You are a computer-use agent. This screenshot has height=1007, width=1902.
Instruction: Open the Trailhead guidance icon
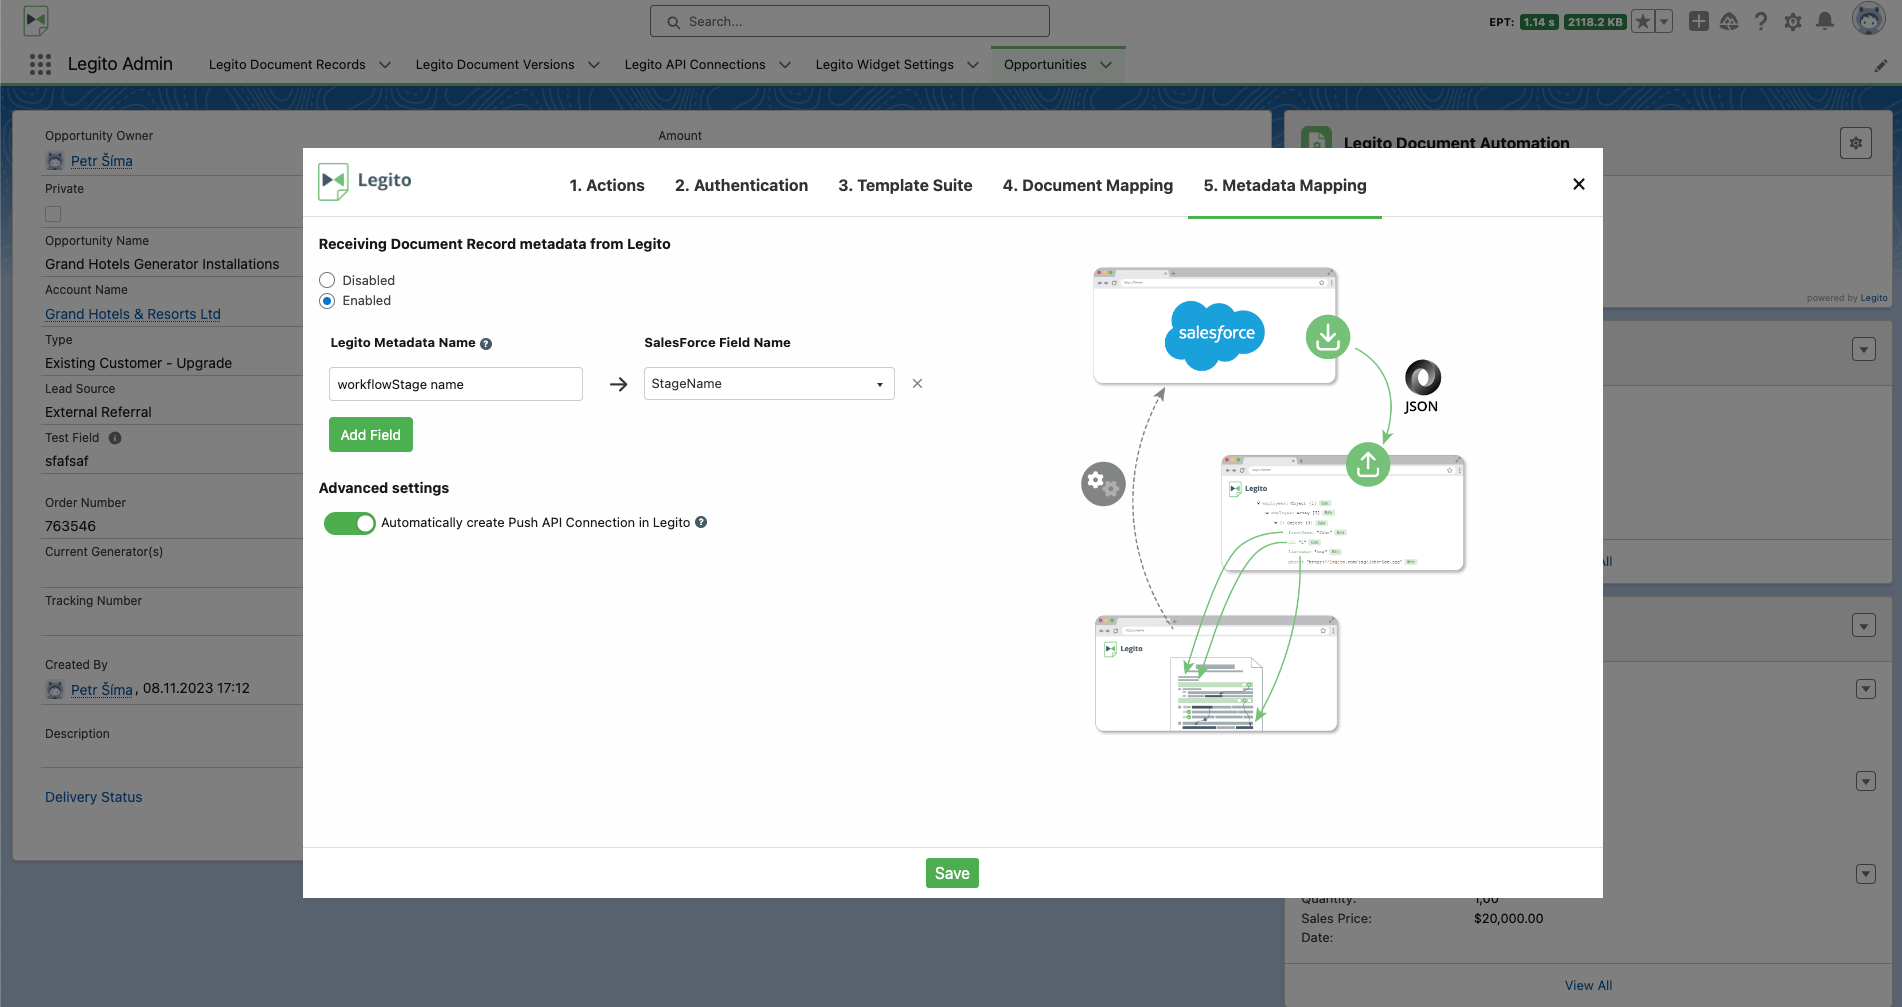coord(1729,21)
